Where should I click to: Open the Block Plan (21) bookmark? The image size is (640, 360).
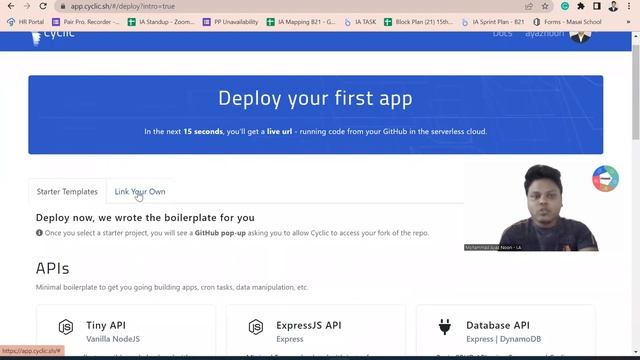click(x=419, y=22)
